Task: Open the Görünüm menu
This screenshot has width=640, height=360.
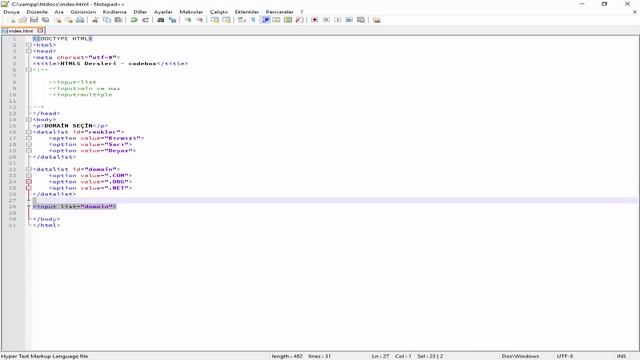Action: (x=83, y=12)
